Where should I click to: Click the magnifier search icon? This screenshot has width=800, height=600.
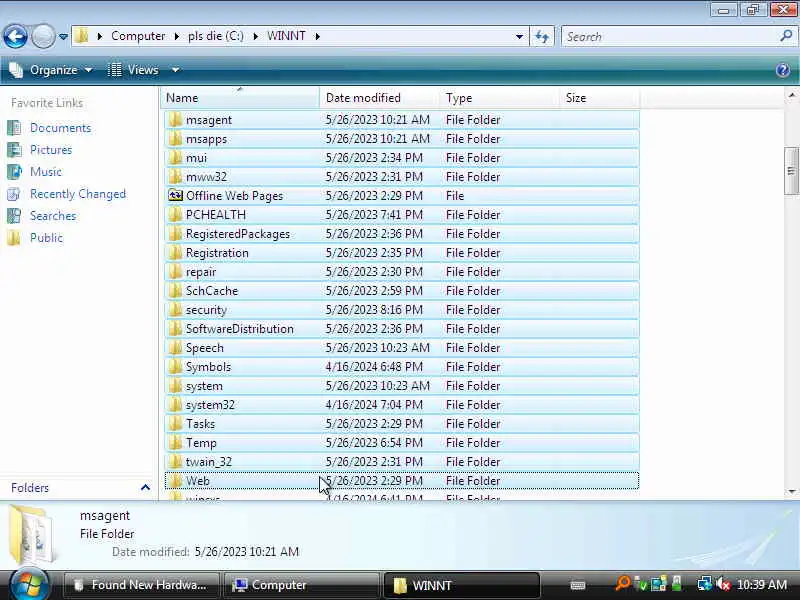point(786,36)
